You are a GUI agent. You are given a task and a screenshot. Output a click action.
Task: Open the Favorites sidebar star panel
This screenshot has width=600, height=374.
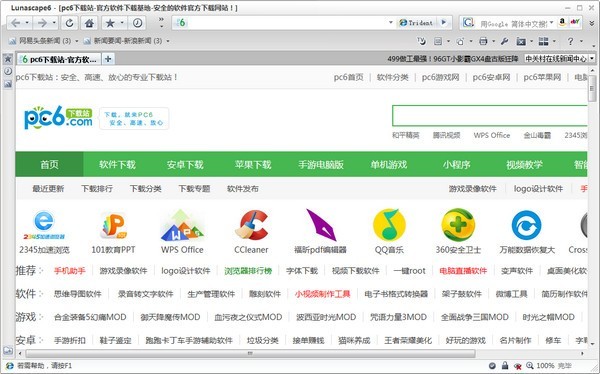[8, 59]
